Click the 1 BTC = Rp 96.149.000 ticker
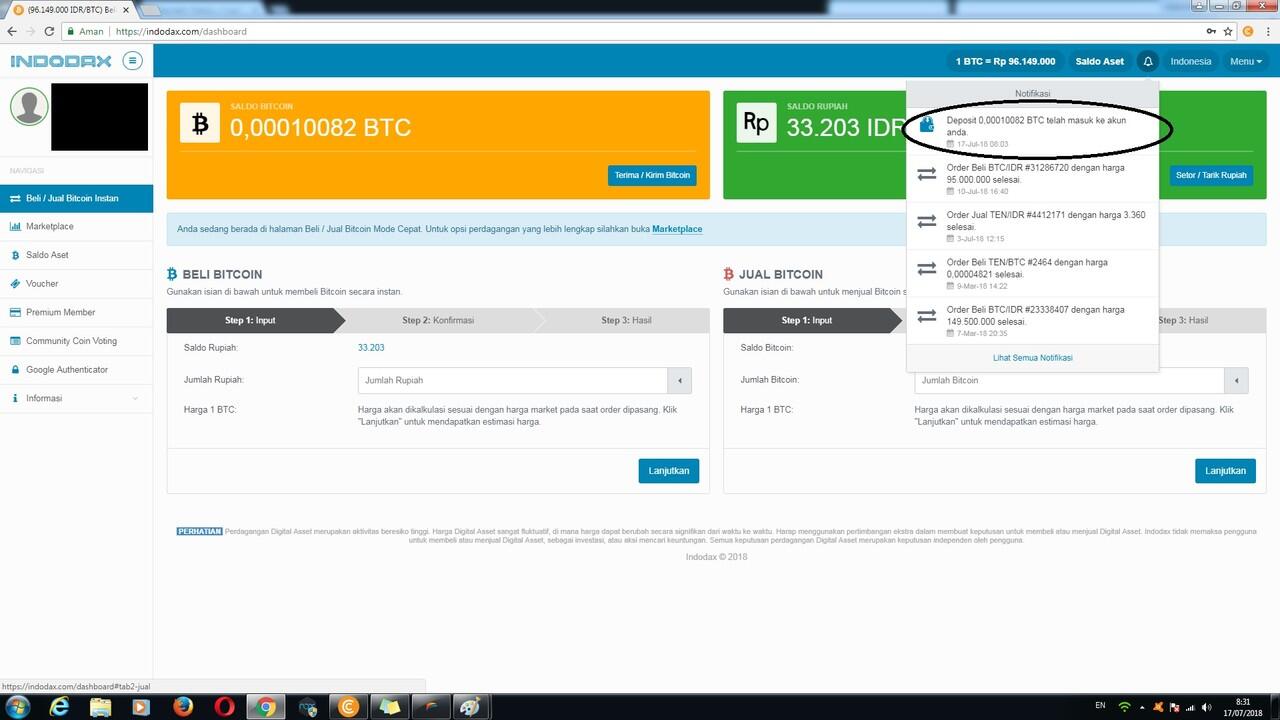This screenshot has width=1280, height=720. click(x=1005, y=61)
